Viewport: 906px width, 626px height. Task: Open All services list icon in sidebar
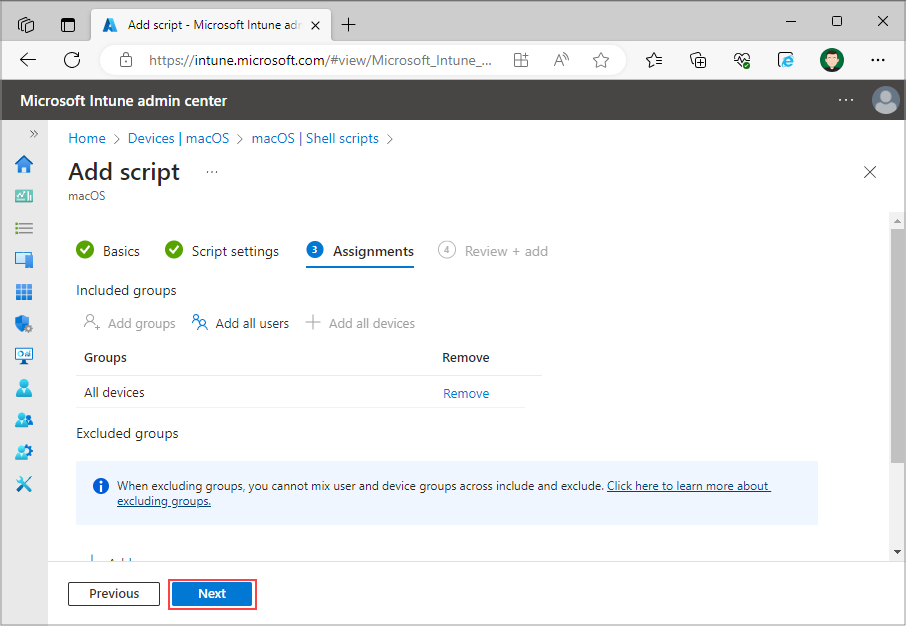click(24, 228)
